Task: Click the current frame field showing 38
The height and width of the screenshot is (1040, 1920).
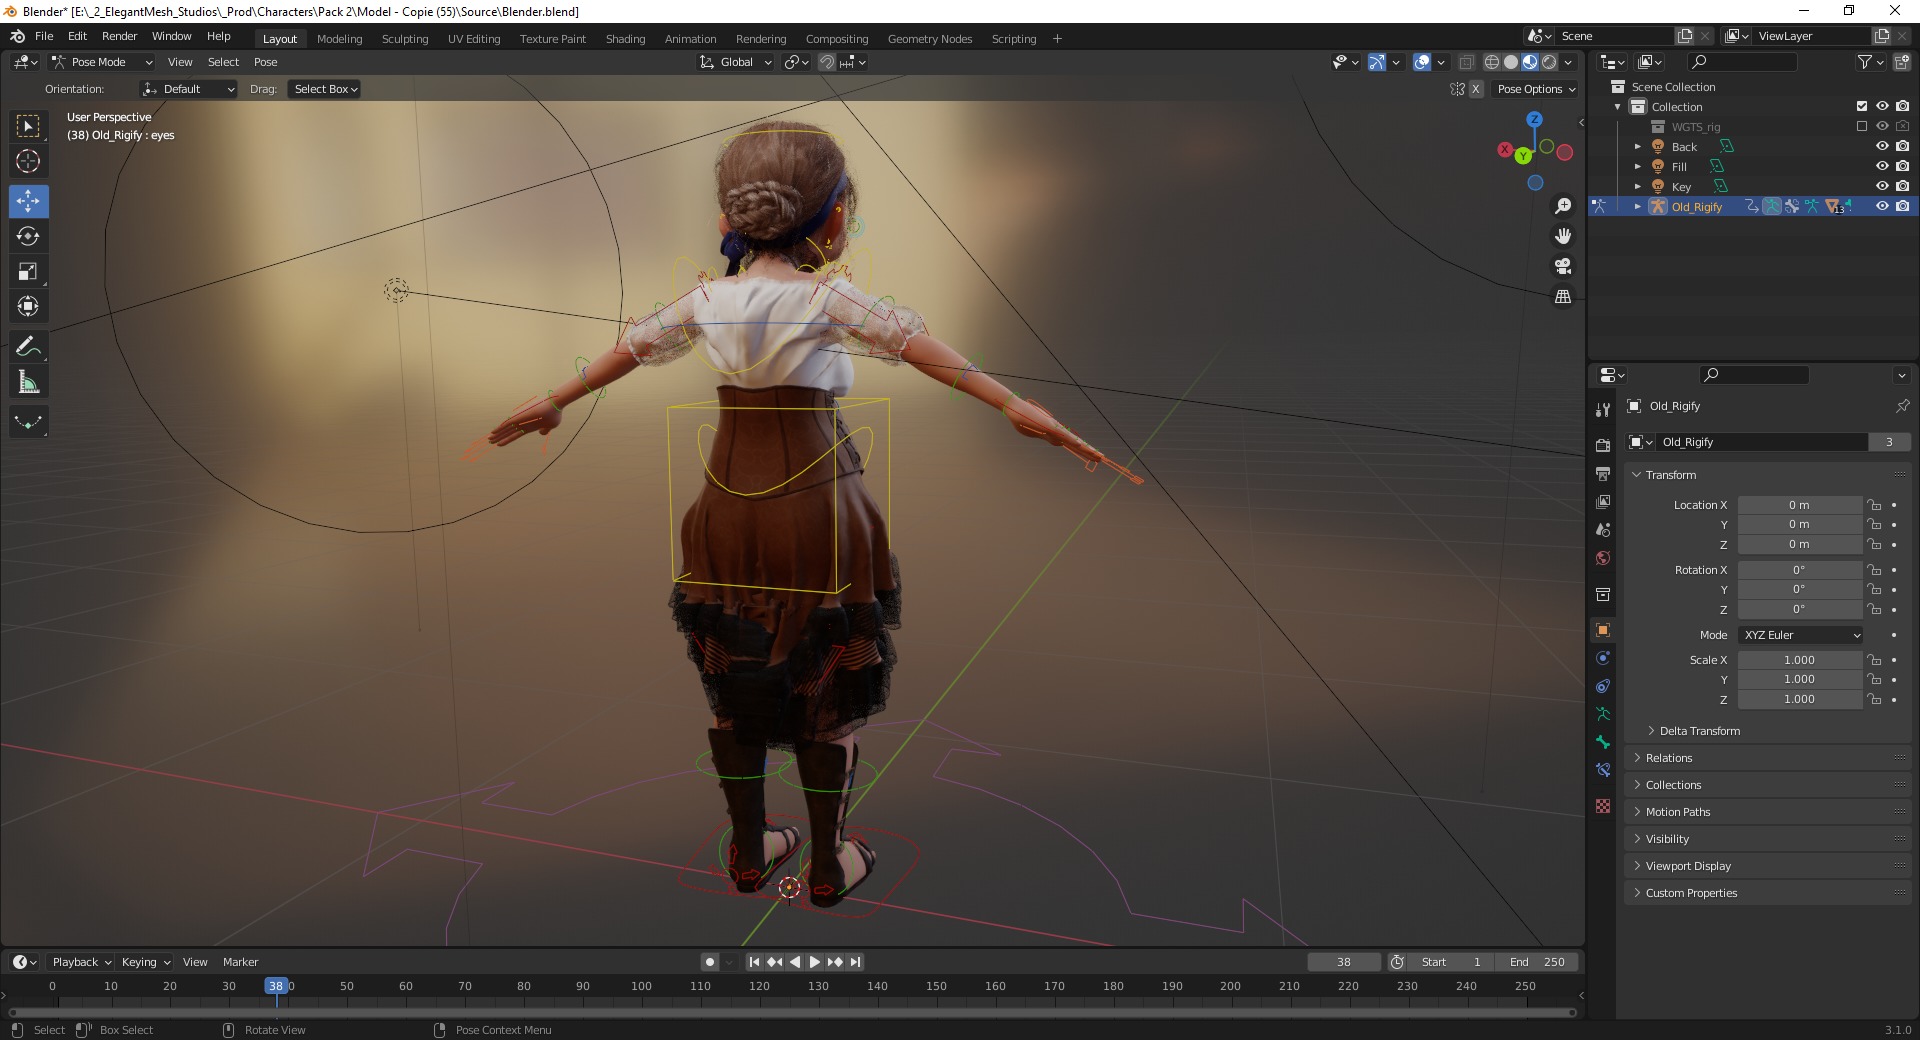Action: point(1344,962)
